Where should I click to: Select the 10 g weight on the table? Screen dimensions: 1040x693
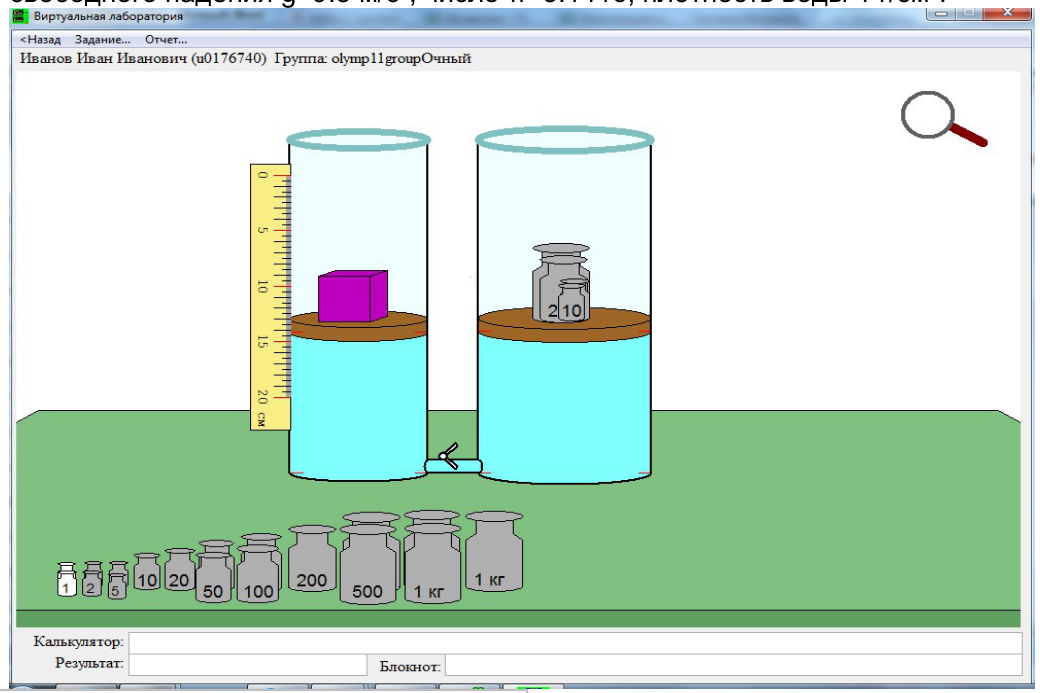click(147, 572)
